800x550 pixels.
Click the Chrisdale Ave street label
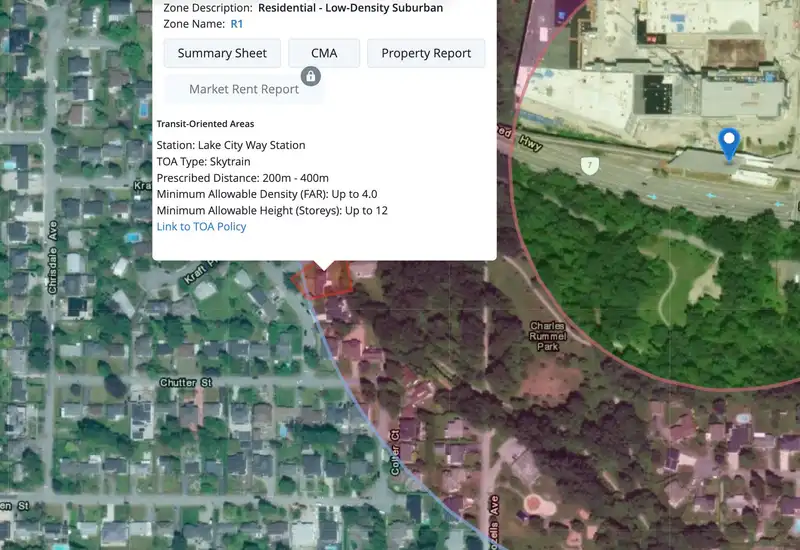(52, 257)
